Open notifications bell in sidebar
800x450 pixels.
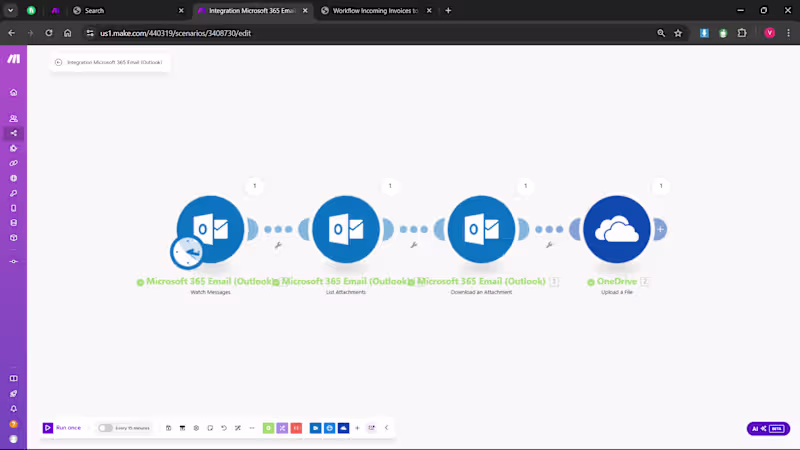tap(14, 409)
